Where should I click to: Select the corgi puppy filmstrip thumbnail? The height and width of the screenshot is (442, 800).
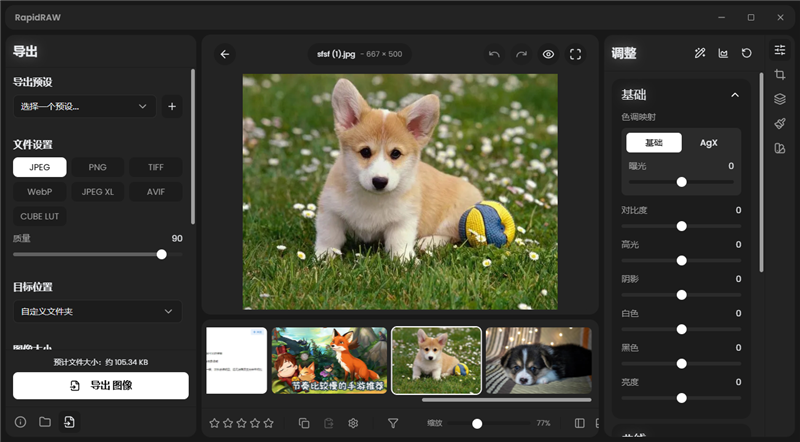pos(437,360)
